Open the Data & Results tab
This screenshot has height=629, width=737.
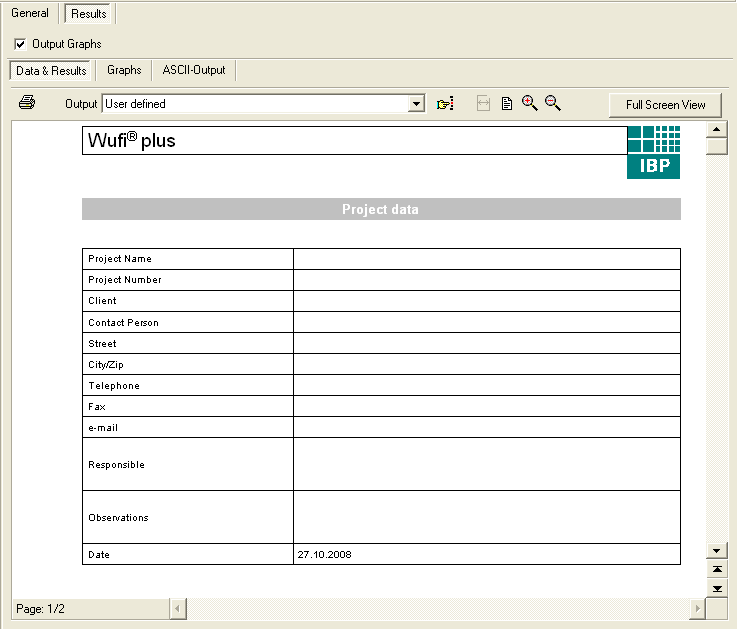tap(51, 71)
